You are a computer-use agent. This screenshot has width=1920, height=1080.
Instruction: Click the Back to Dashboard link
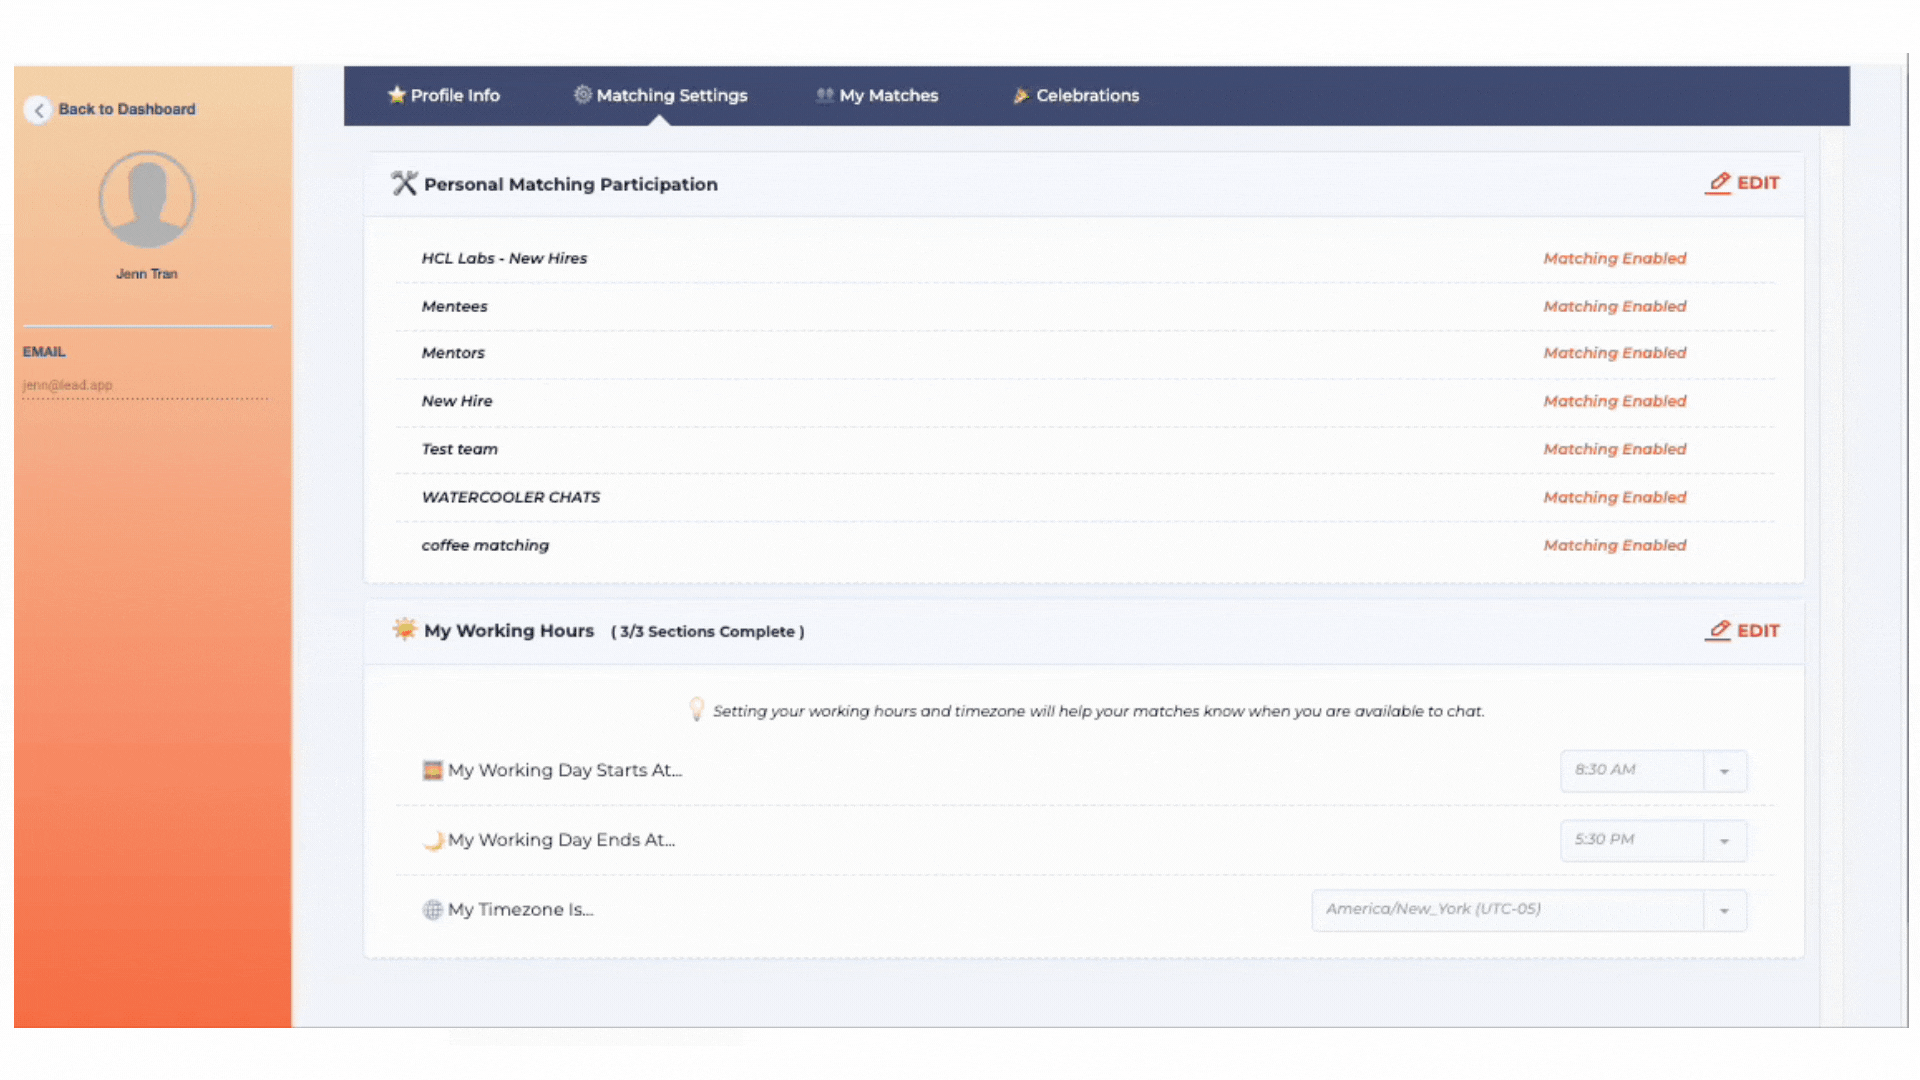126,109
